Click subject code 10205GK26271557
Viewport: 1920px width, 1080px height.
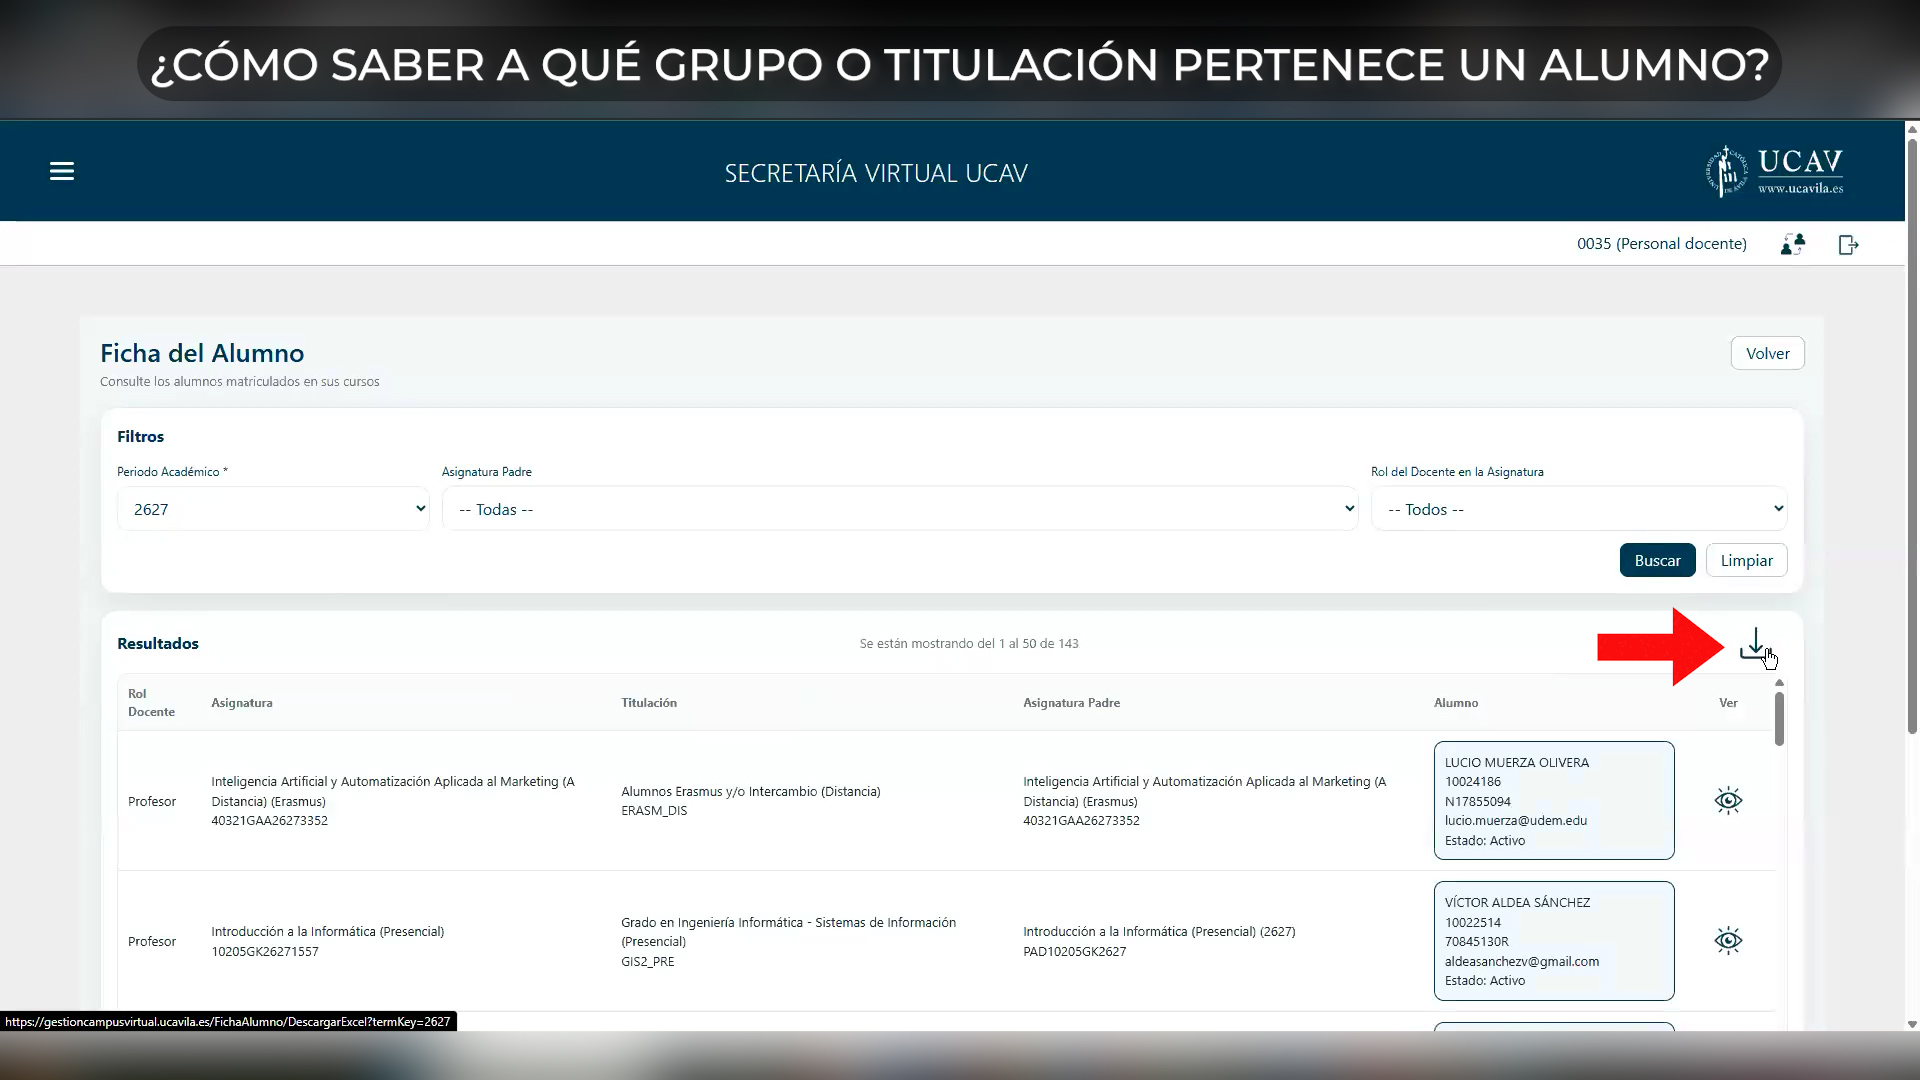click(x=265, y=952)
